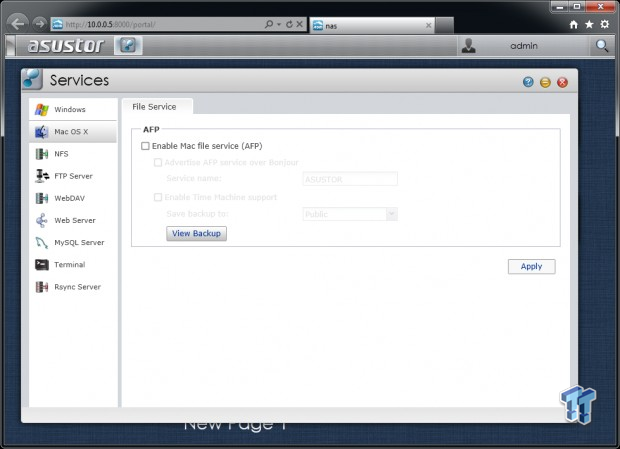Go back with the browser back arrow
620x449 pixels.
(17, 24)
